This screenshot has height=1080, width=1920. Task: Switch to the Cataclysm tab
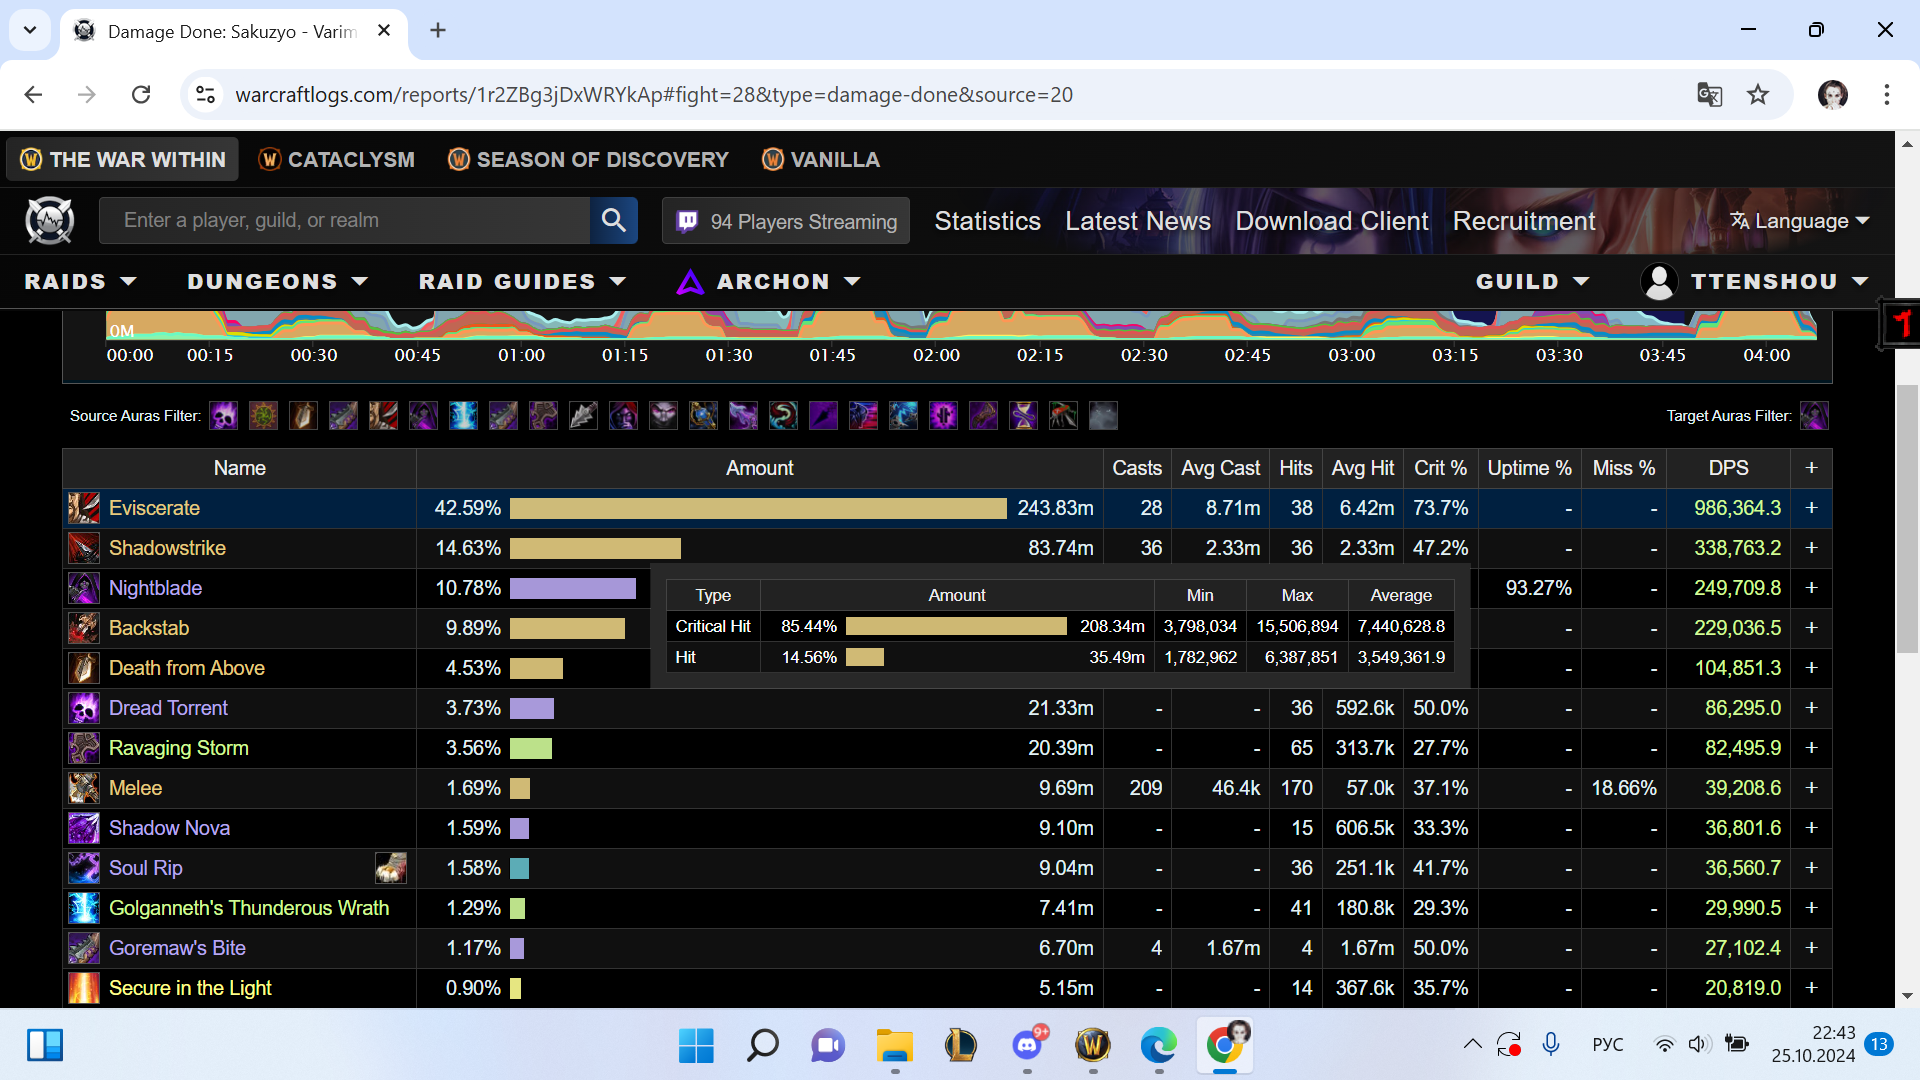pyautogui.click(x=337, y=160)
